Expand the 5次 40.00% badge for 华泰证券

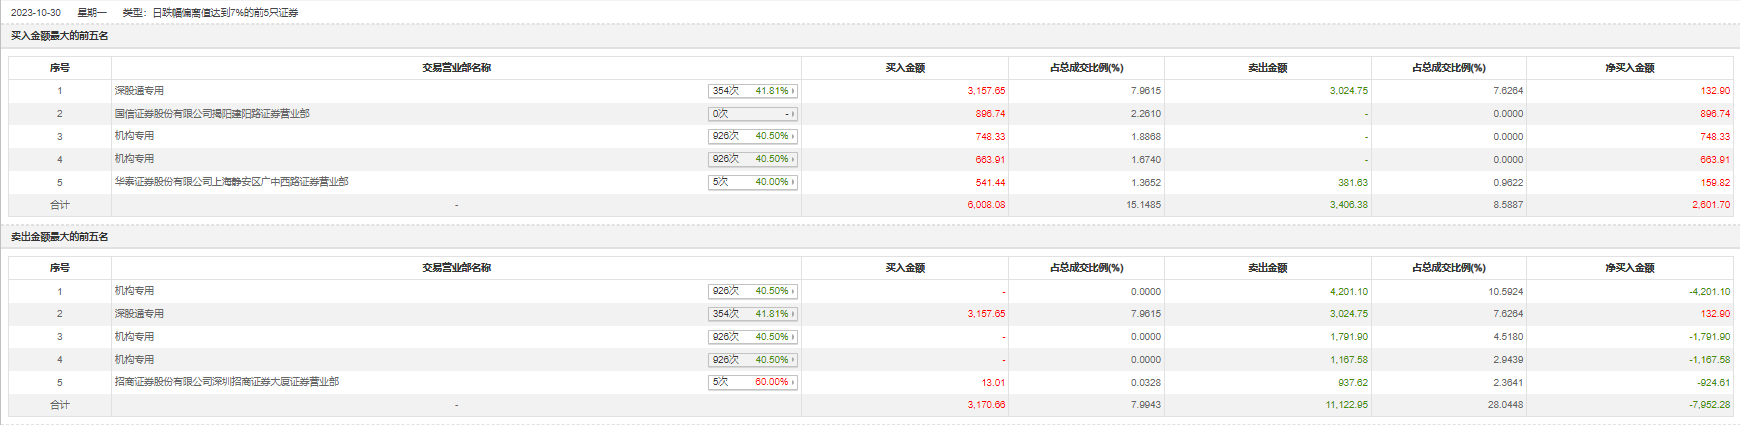point(752,182)
